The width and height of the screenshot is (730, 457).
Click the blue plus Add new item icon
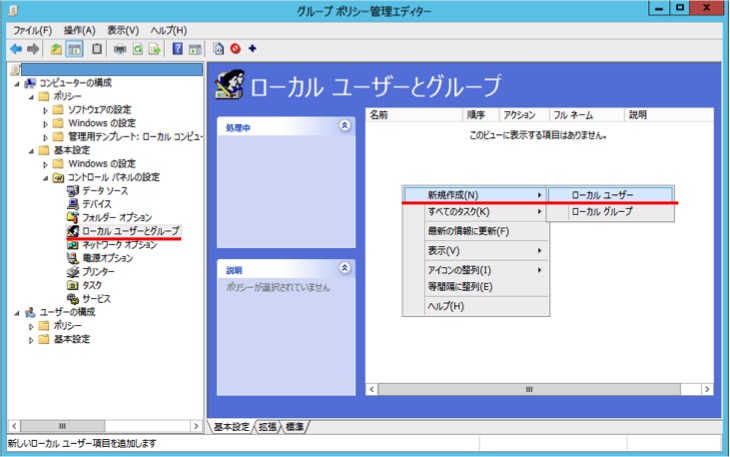(x=252, y=48)
